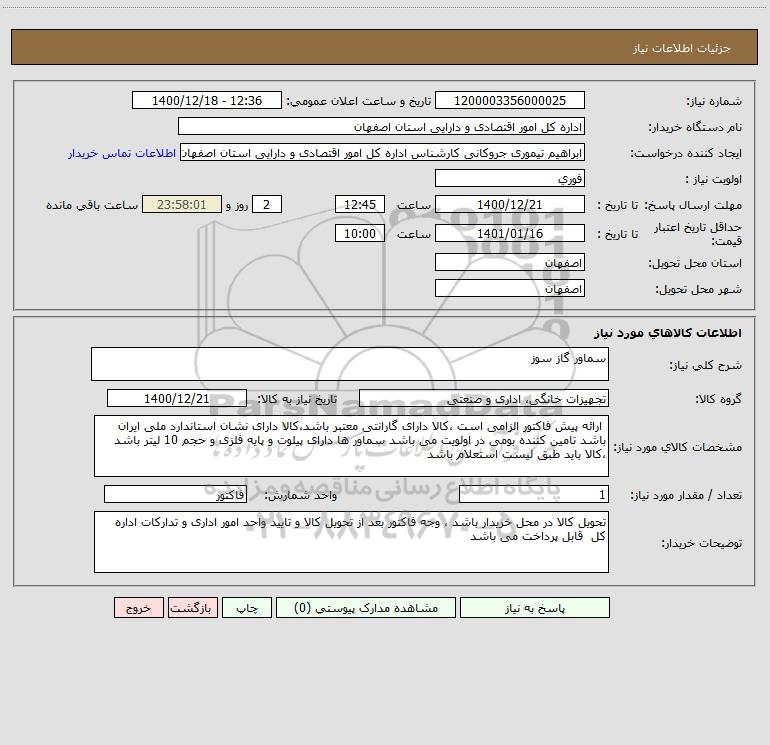Screen dimensions: 770x745
Task: Click request creator field 'ابراهیم تیموری جروکانی'
Action: (x=383, y=152)
